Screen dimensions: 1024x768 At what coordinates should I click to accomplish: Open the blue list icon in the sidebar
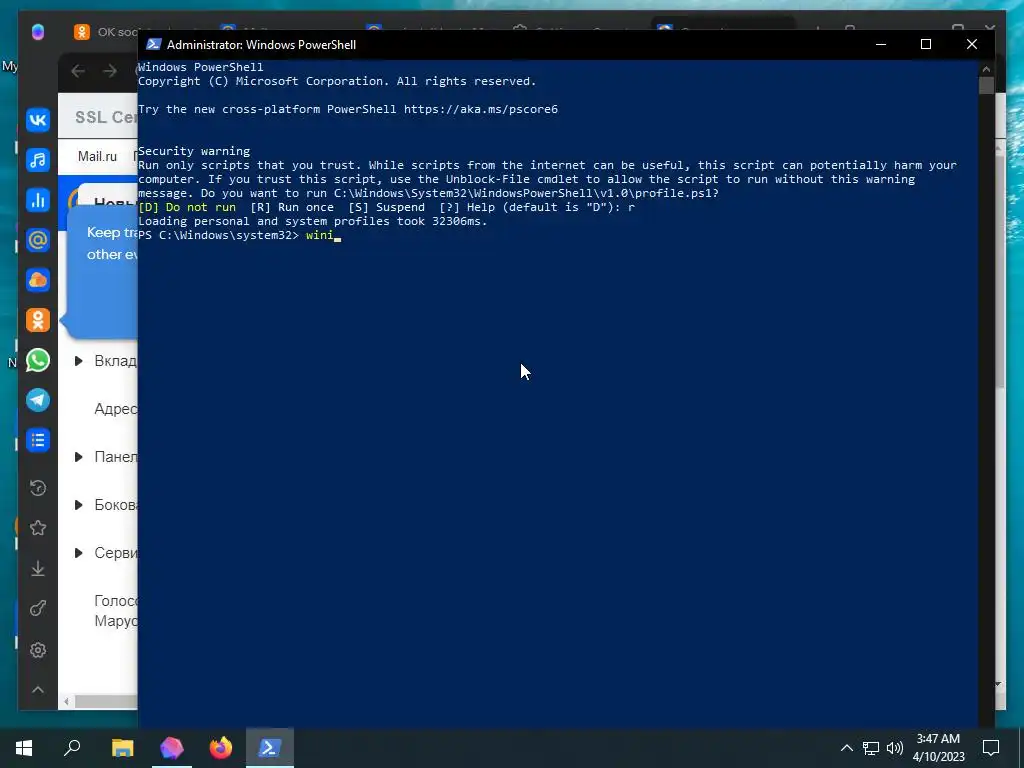38,440
